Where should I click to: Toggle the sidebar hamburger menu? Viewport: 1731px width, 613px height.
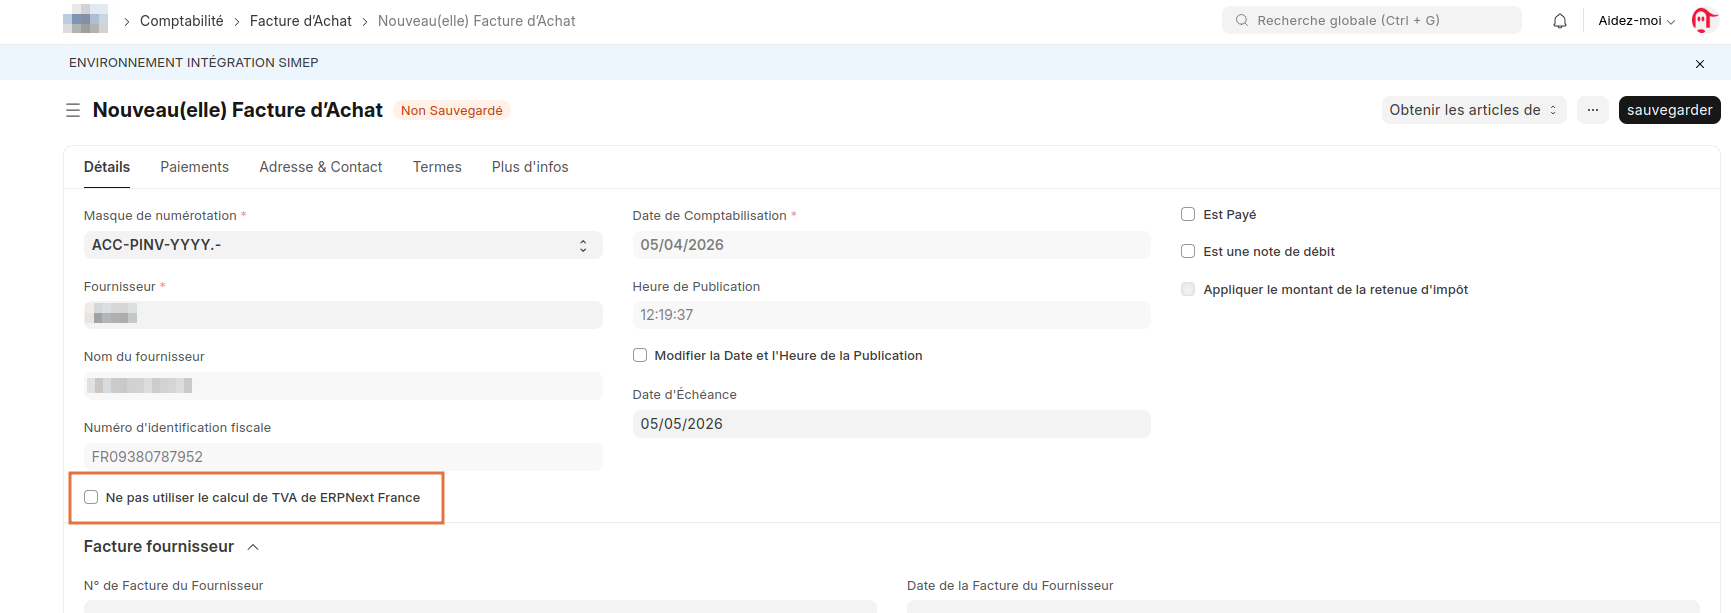point(73,110)
